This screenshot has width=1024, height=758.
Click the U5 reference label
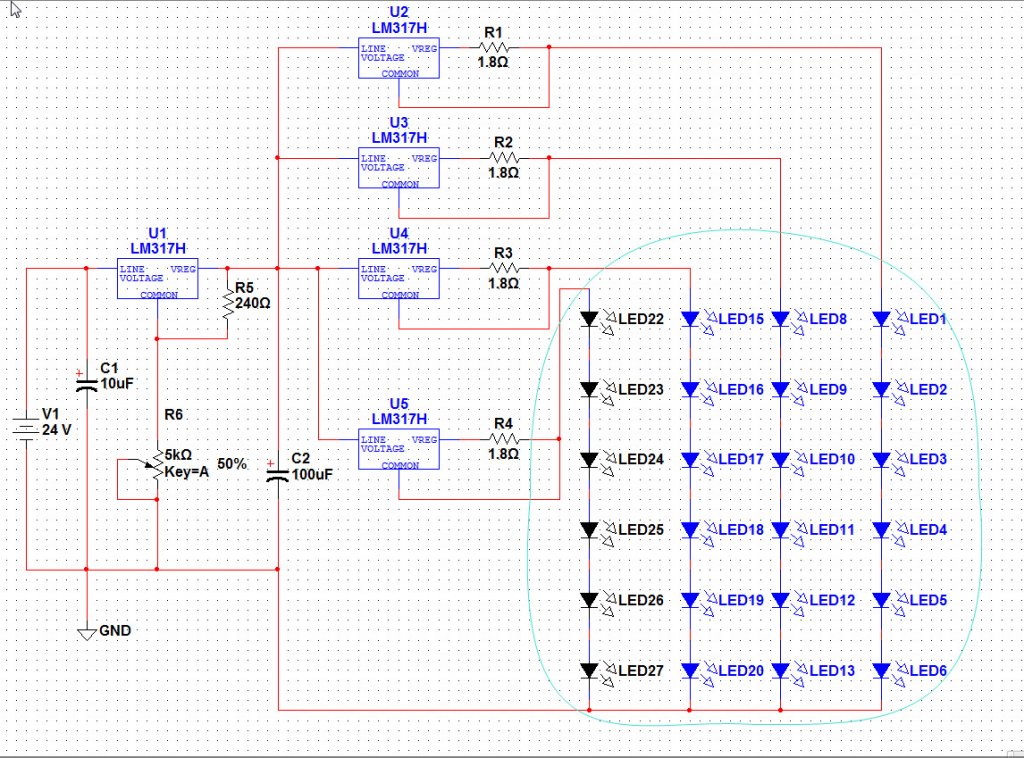coord(399,403)
